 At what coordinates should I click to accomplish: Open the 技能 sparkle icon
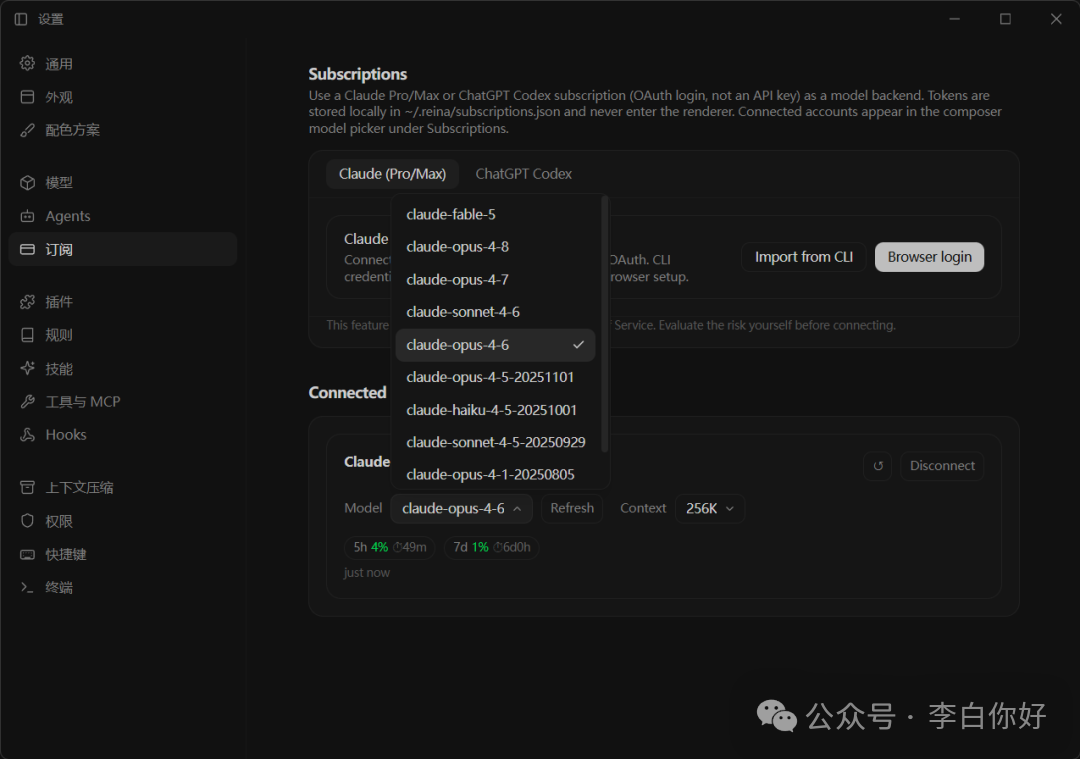pos(27,368)
